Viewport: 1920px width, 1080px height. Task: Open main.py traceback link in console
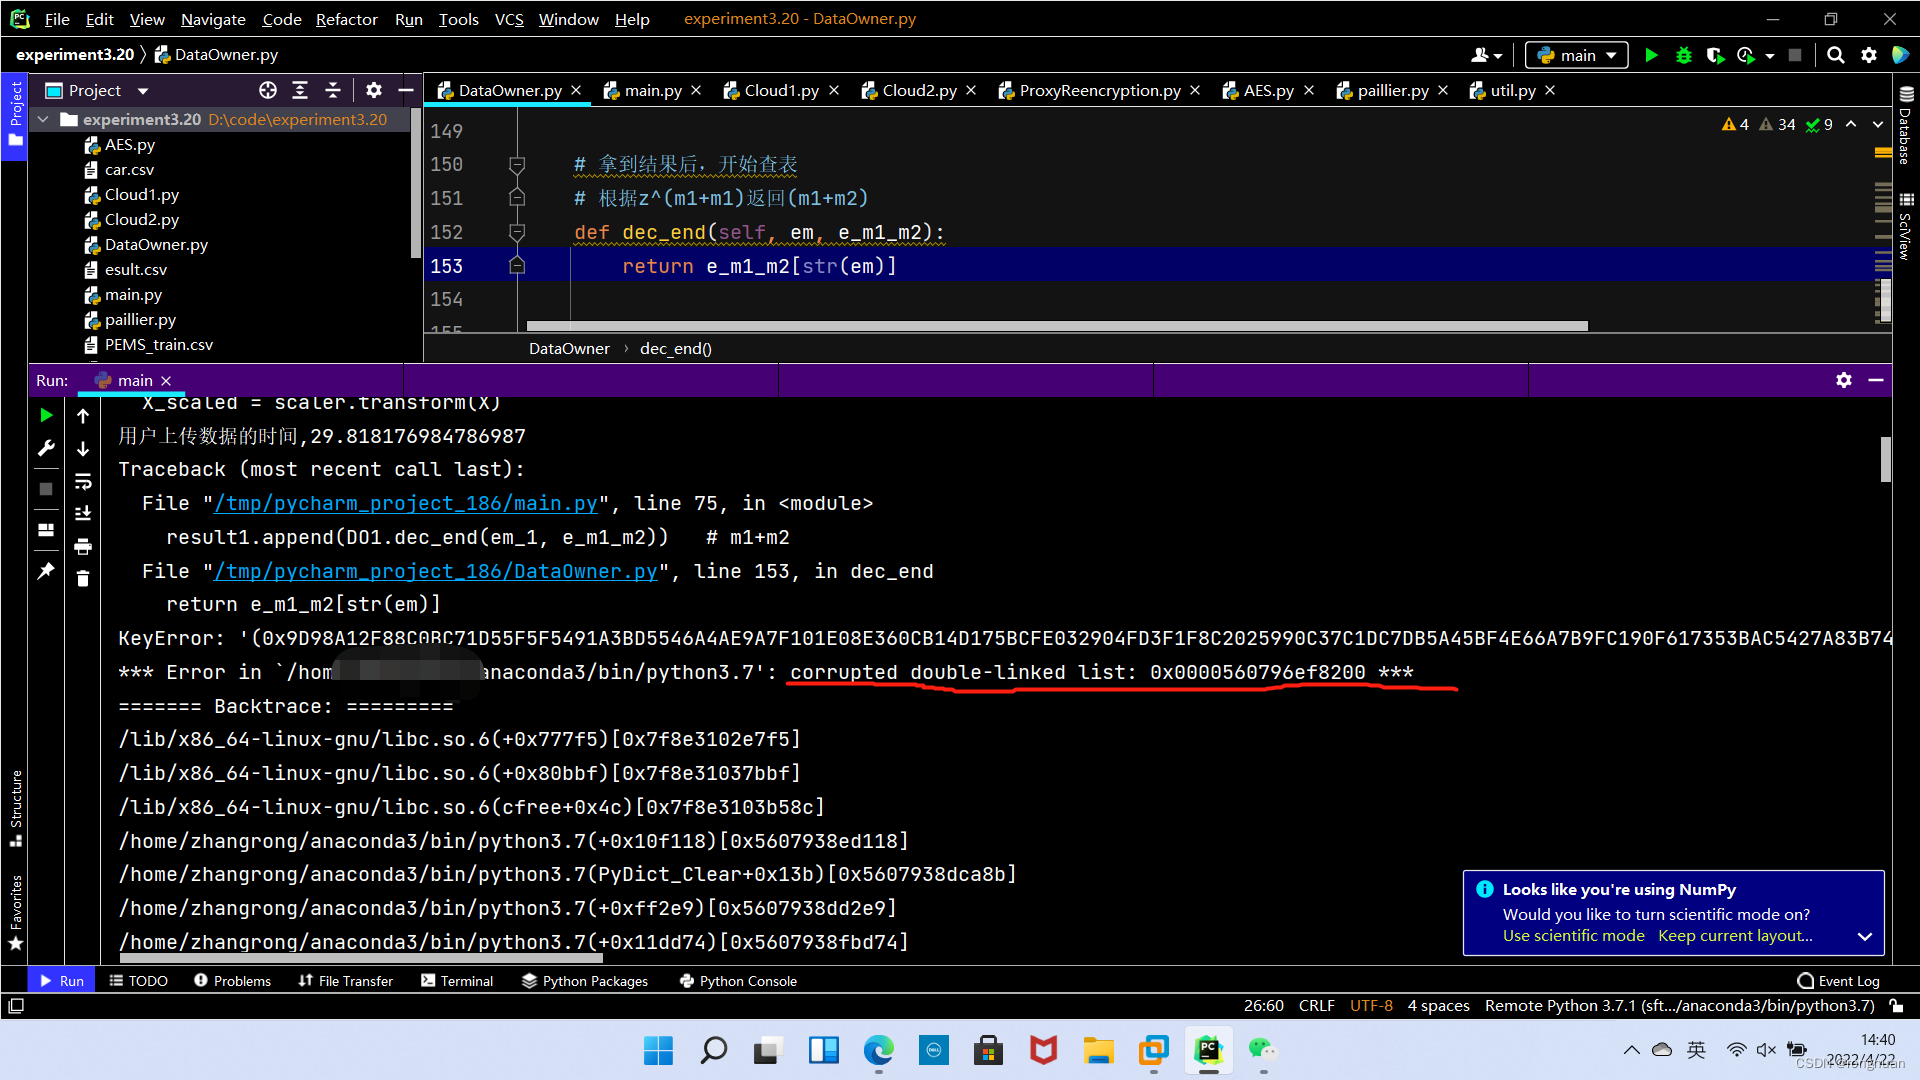pos(405,504)
